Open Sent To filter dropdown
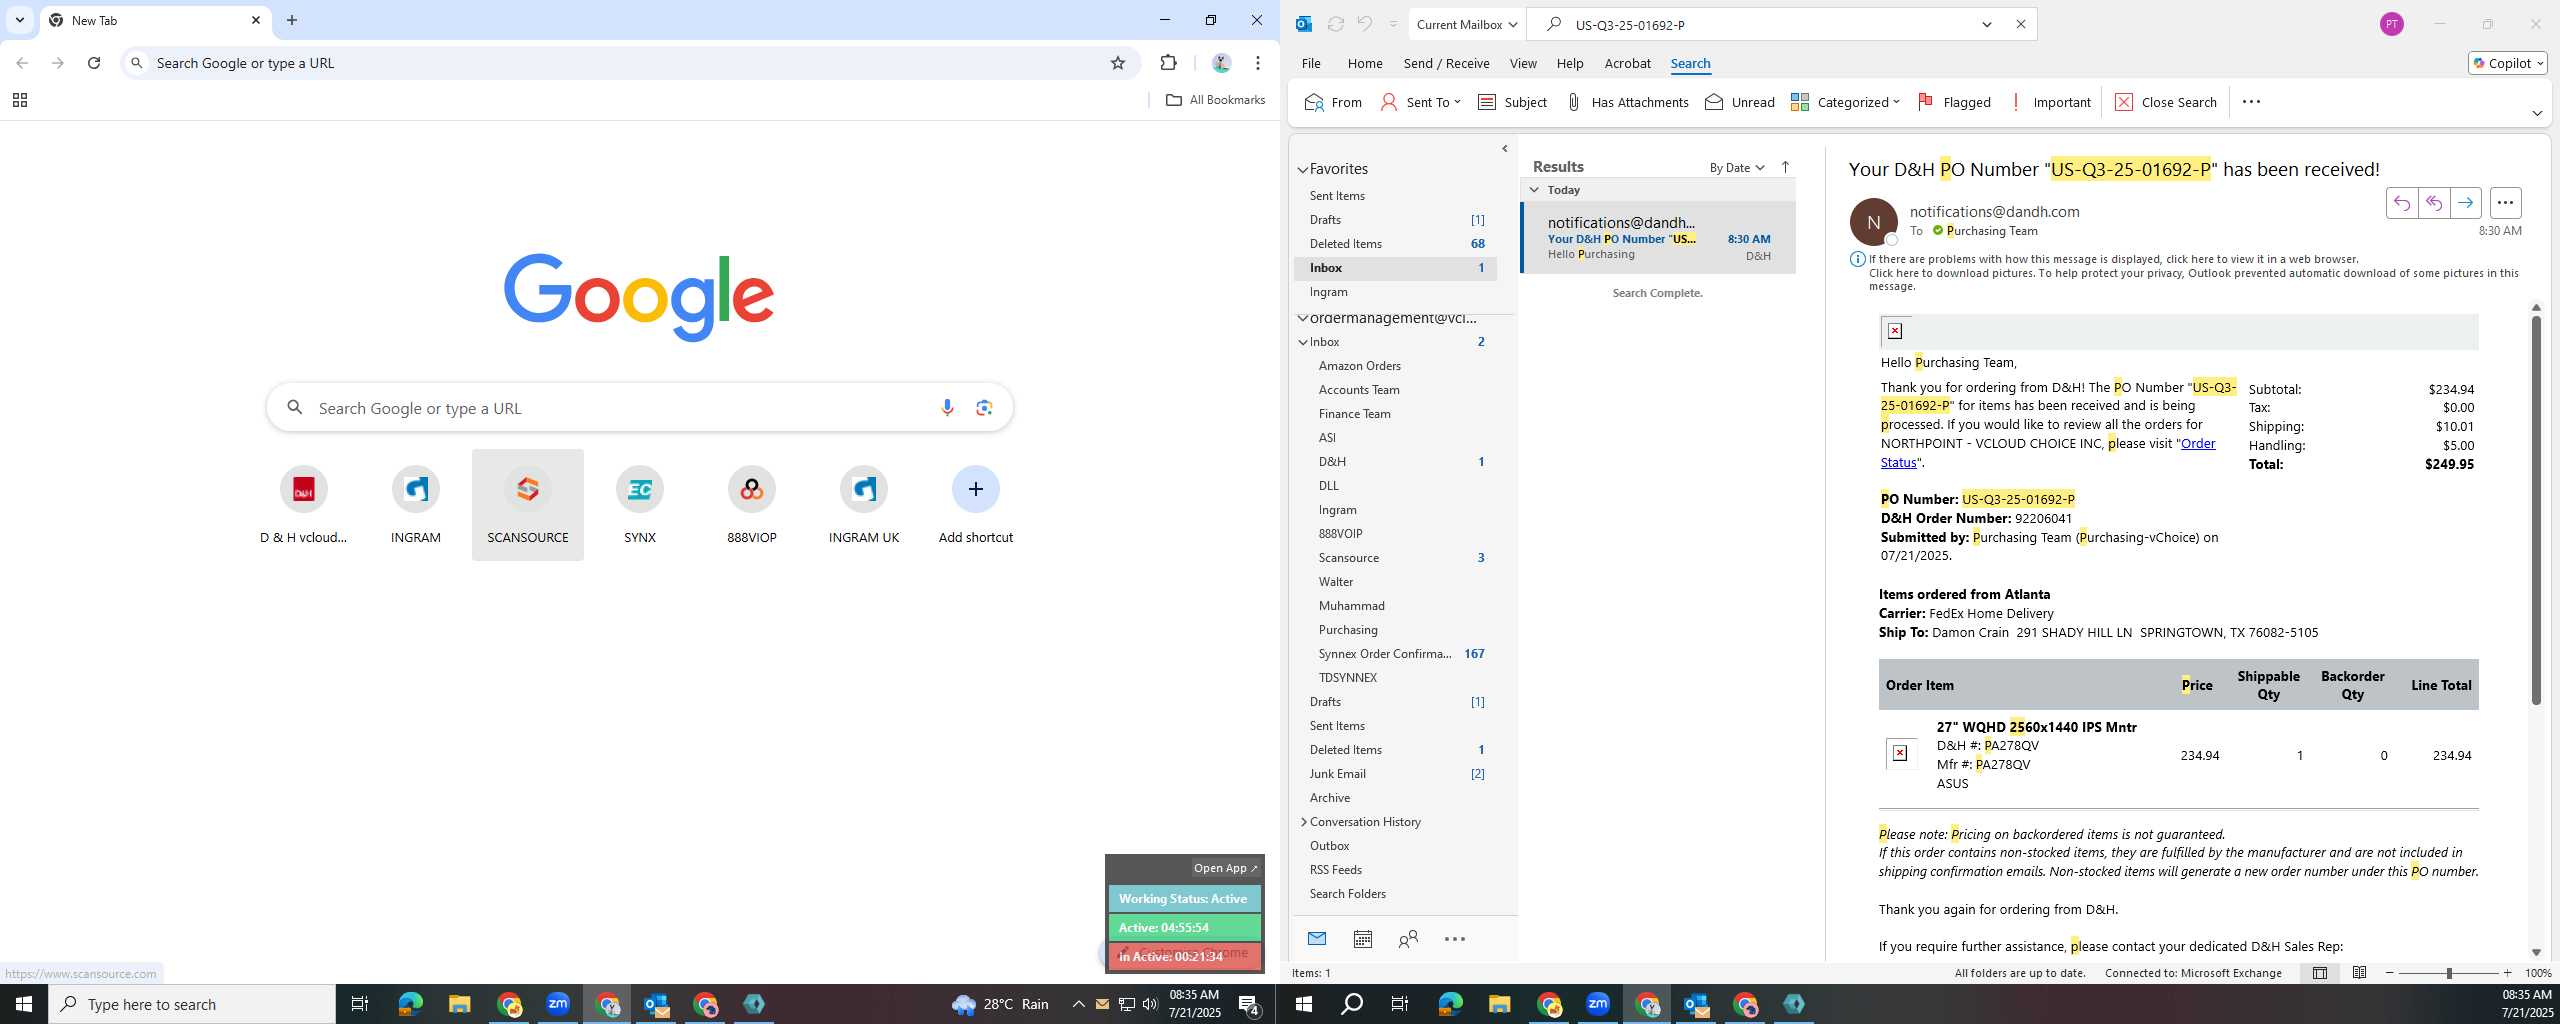This screenshot has height=1024, width=2560. pos(1420,102)
